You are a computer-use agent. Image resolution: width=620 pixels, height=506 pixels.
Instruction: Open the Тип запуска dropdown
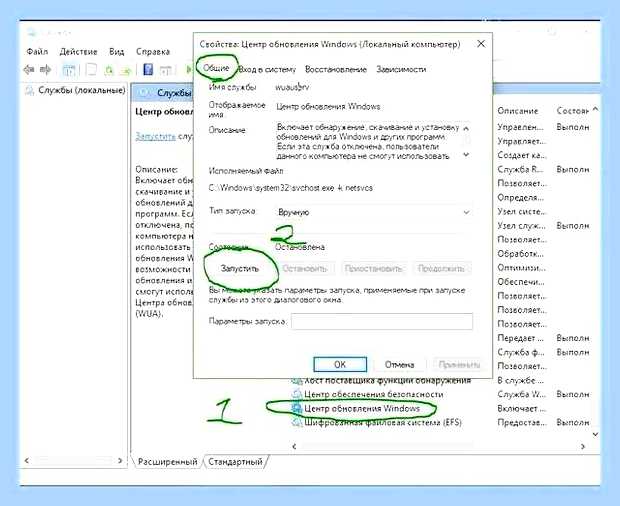[x=373, y=212]
